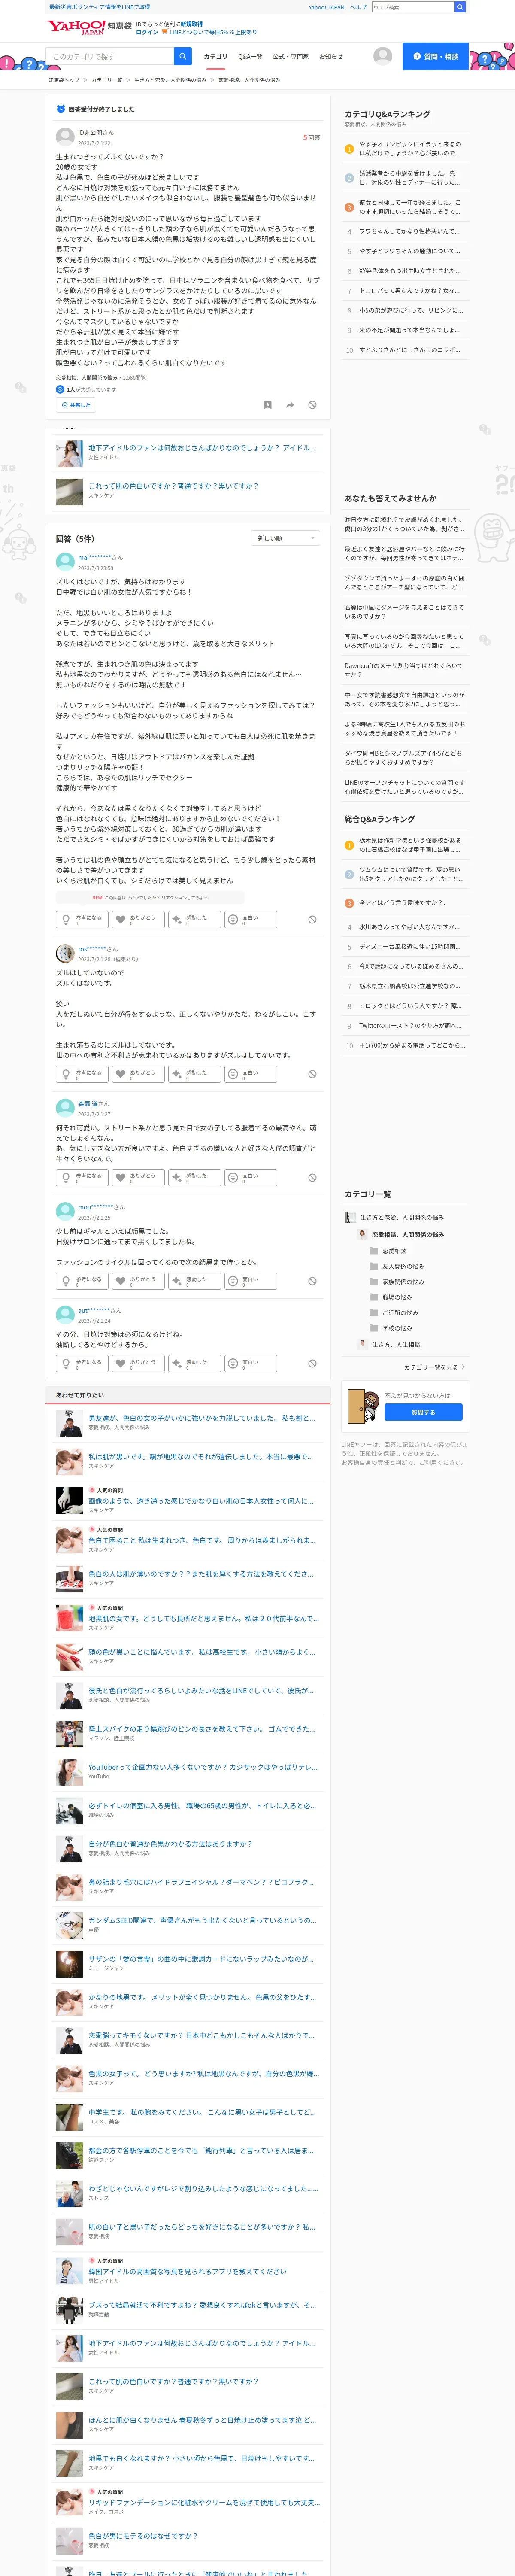Open related question YouTuberって企画力ない人
The height and width of the screenshot is (2576, 515).
click(x=203, y=1767)
